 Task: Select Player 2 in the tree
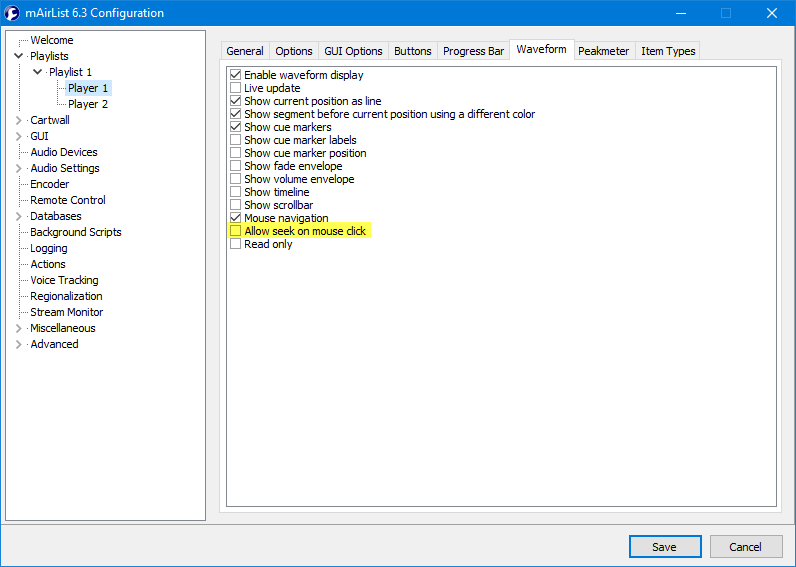pos(88,104)
